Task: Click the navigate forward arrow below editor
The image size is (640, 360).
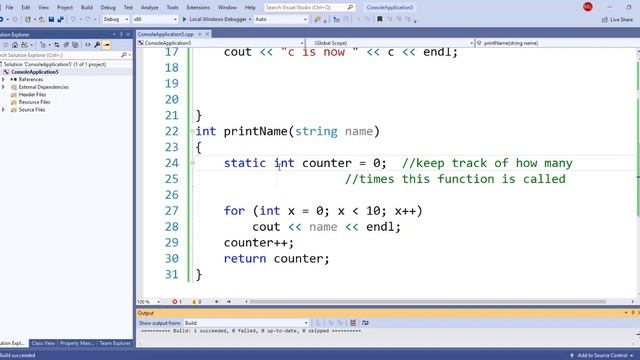Action: tap(229, 302)
